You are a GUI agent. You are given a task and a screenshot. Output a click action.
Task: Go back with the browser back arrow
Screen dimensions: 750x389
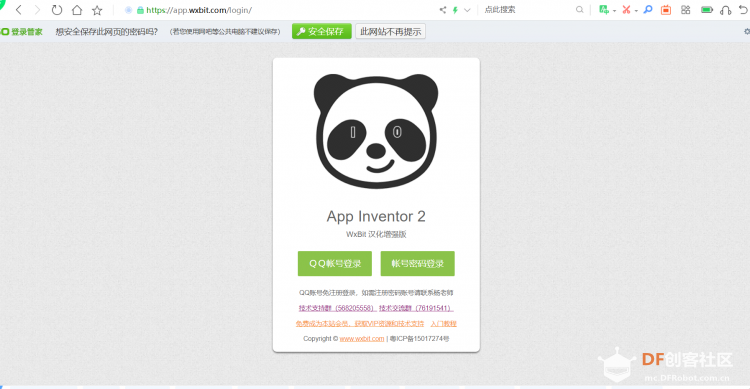pyautogui.click(x=19, y=10)
